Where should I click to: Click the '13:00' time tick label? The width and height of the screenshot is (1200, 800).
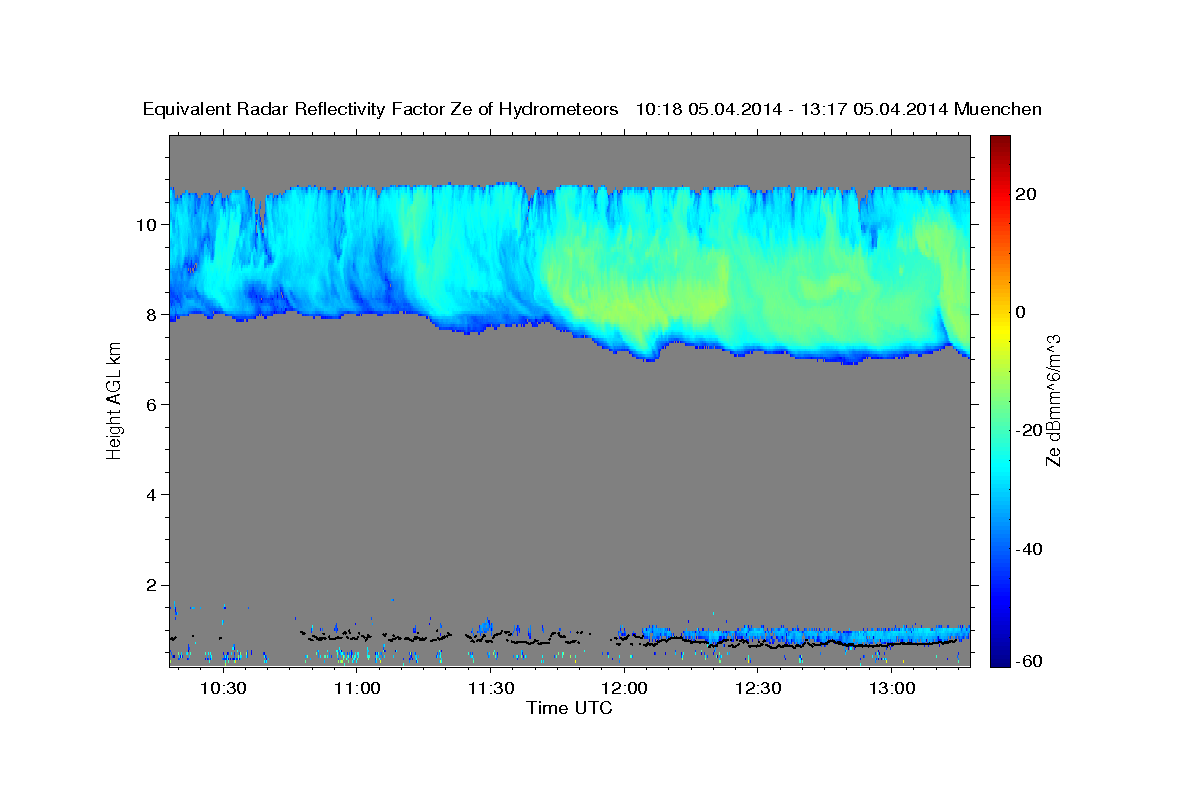pos(892,689)
